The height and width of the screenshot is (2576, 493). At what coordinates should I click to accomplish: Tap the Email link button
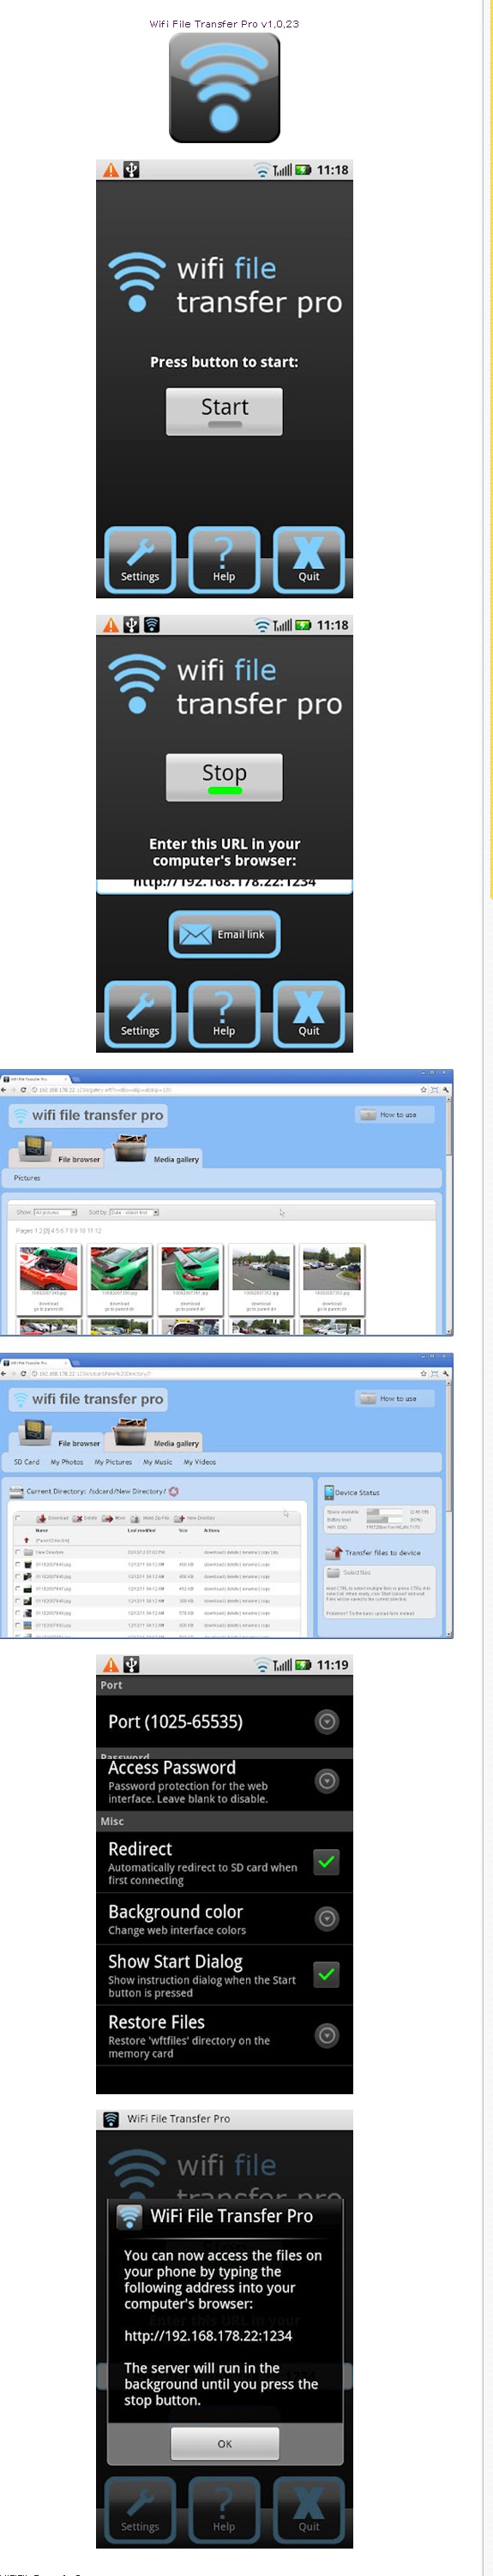click(x=224, y=934)
